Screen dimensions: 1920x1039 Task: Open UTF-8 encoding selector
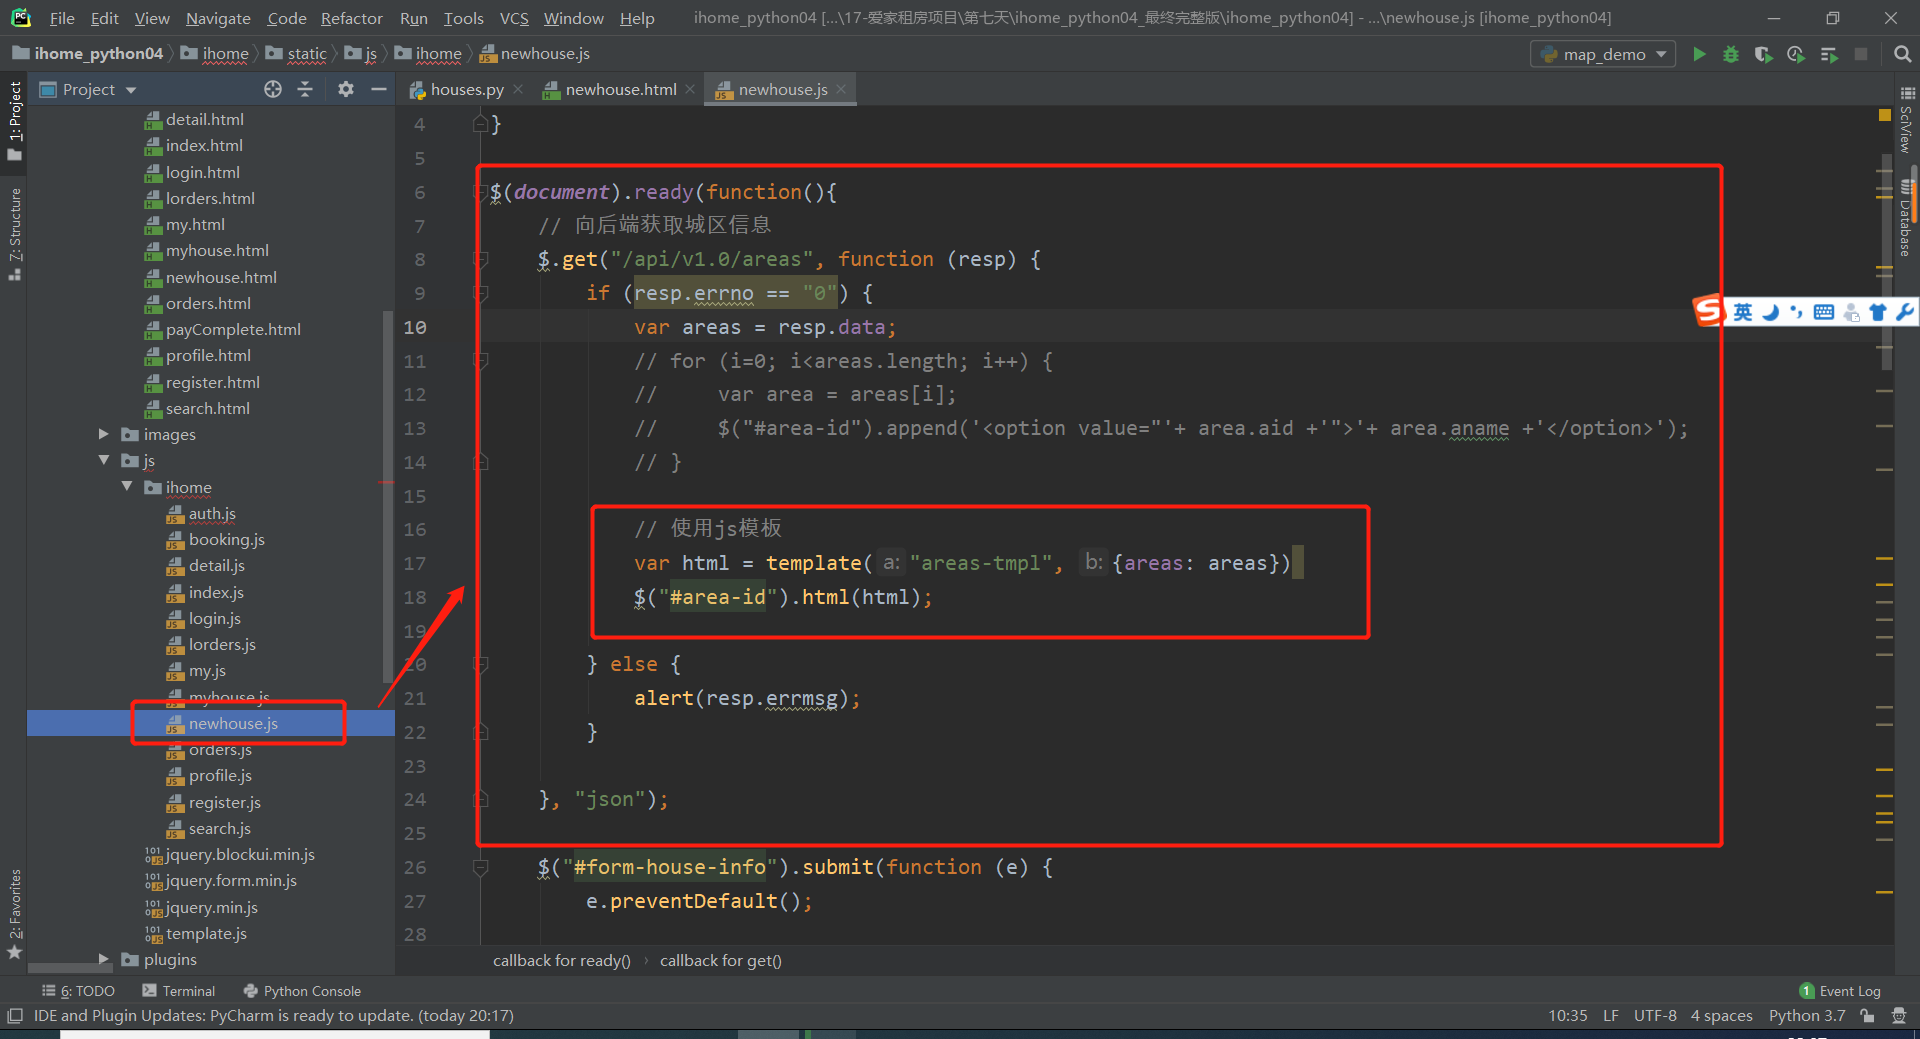(x=1655, y=1016)
